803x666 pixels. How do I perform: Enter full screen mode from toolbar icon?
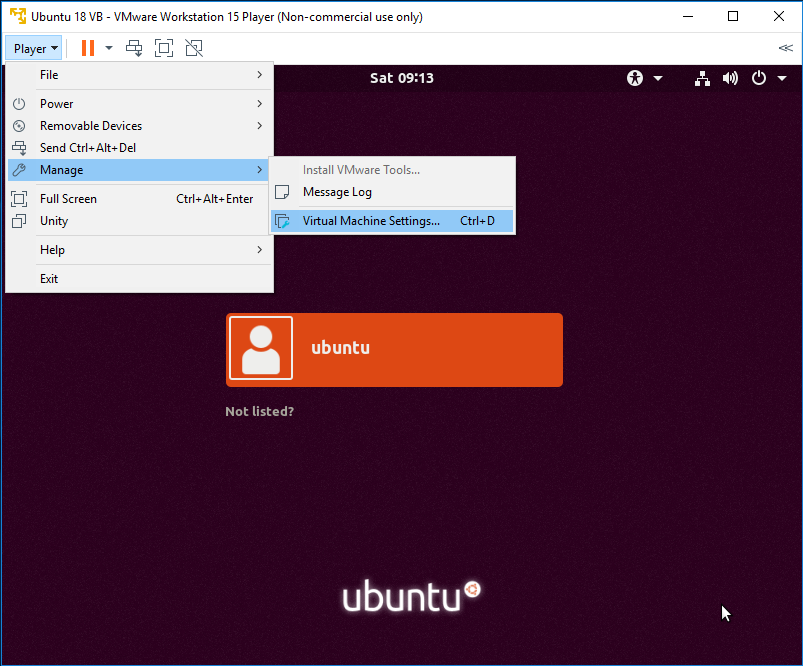point(164,48)
